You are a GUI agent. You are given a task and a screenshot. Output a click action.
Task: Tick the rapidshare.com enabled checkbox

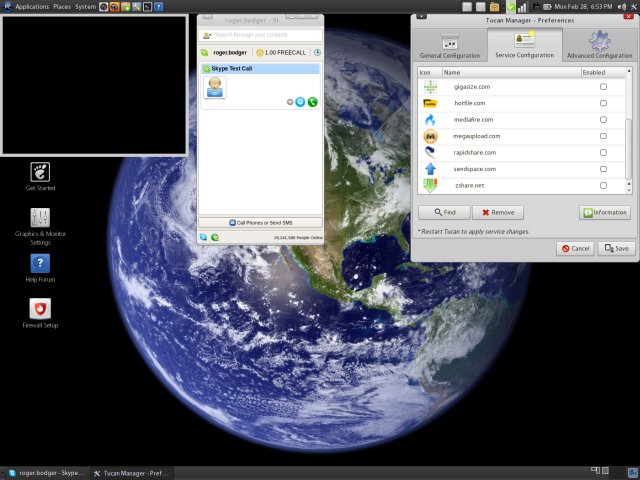(x=603, y=153)
